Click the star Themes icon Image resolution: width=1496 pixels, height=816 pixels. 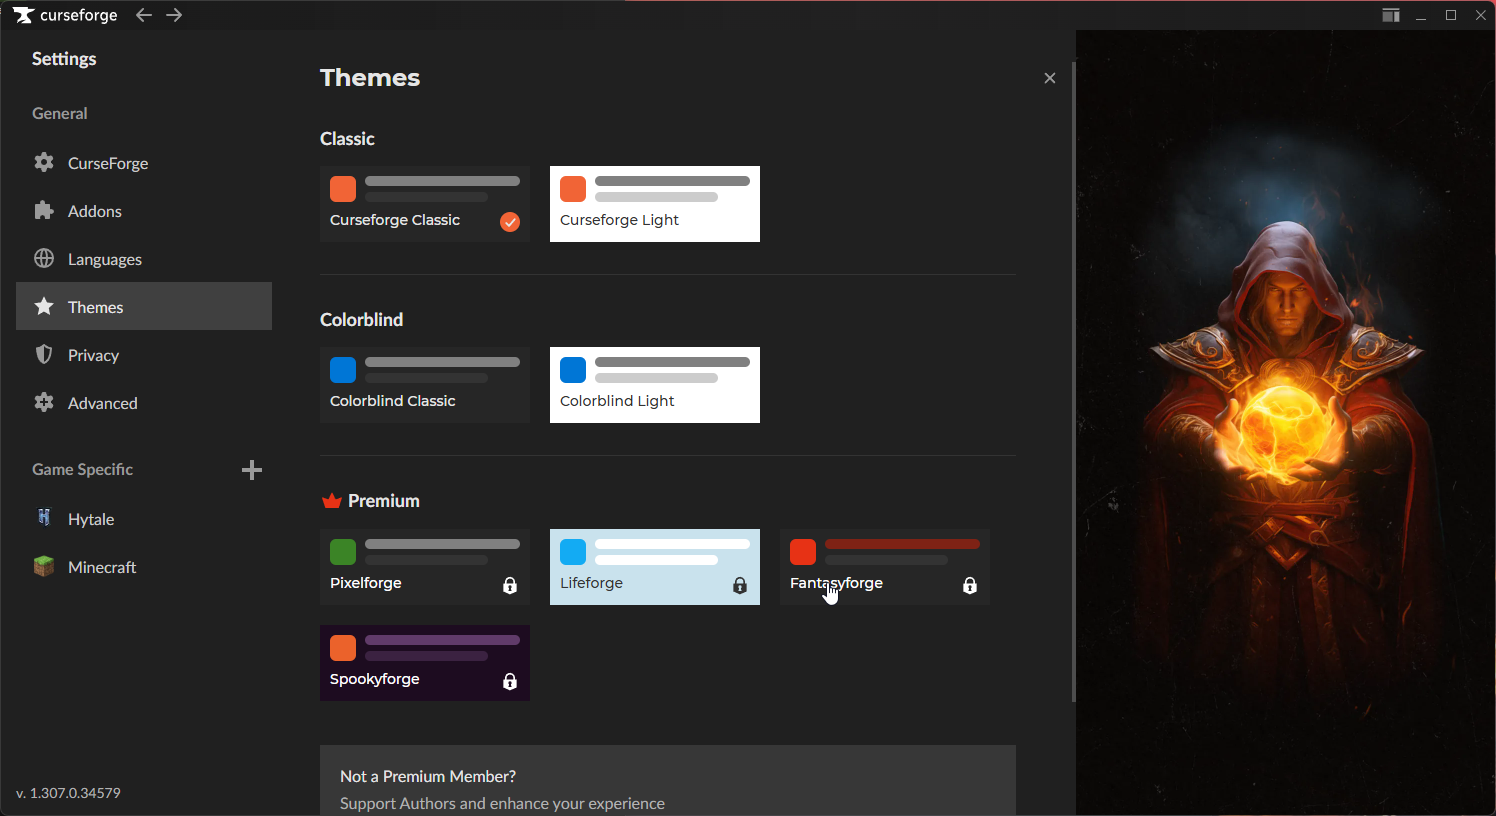click(x=44, y=306)
